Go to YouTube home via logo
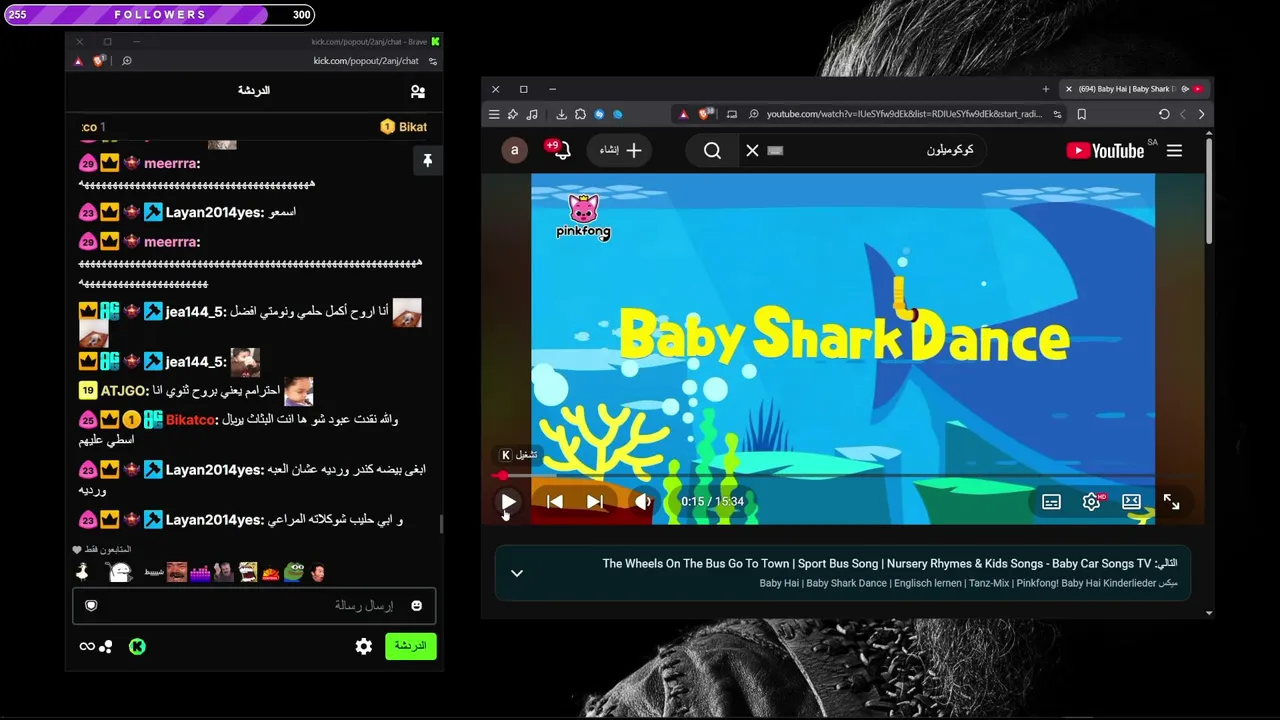 pyautogui.click(x=1105, y=151)
